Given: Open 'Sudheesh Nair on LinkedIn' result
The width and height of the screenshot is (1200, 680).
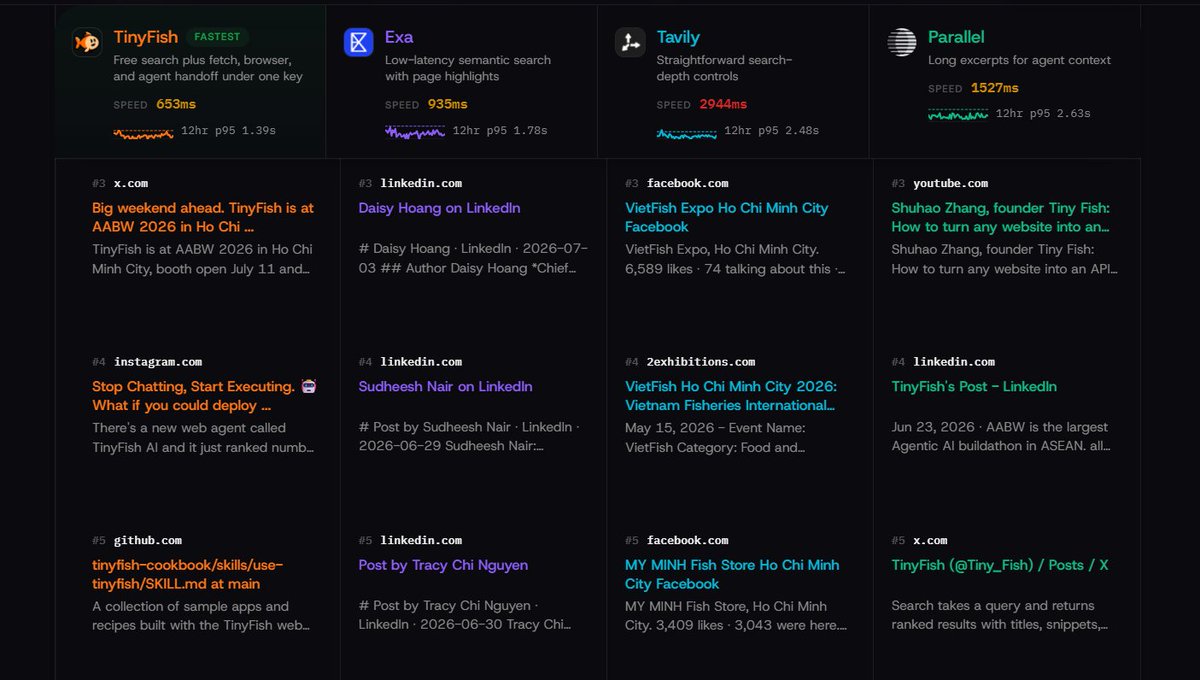Looking at the screenshot, I should click(x=445, y=386).
